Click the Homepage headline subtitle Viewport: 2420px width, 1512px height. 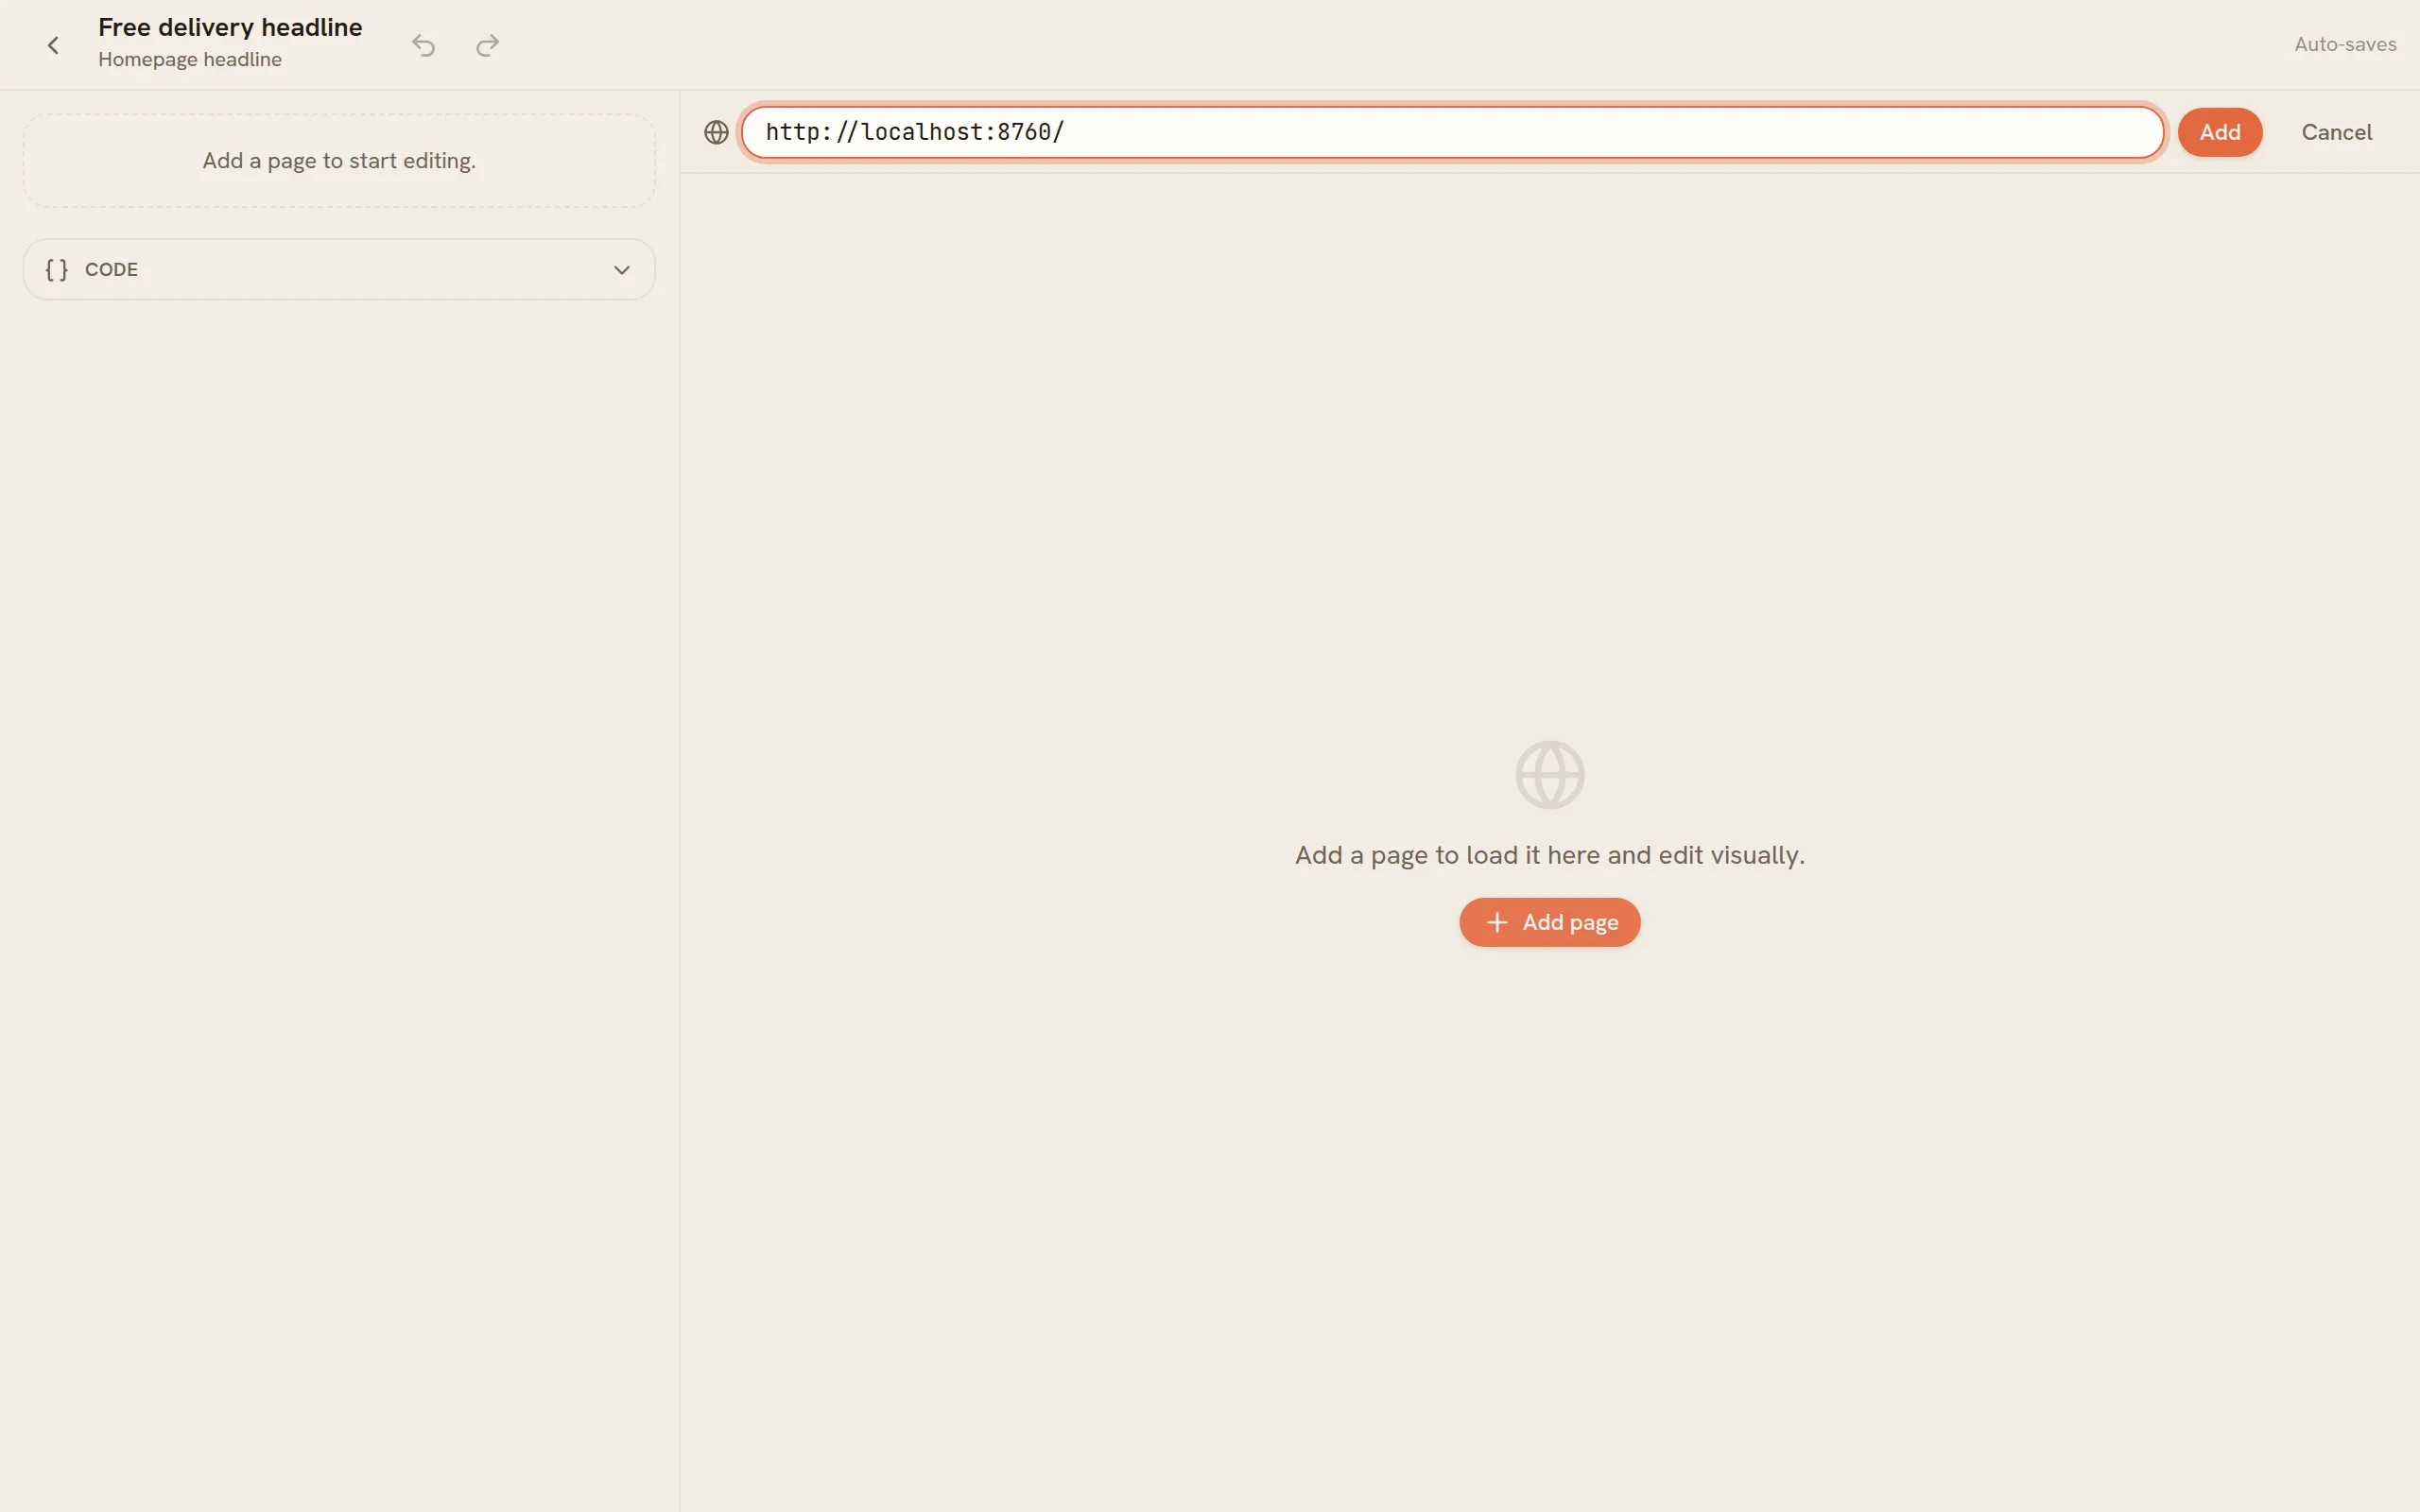pos(190,59)
